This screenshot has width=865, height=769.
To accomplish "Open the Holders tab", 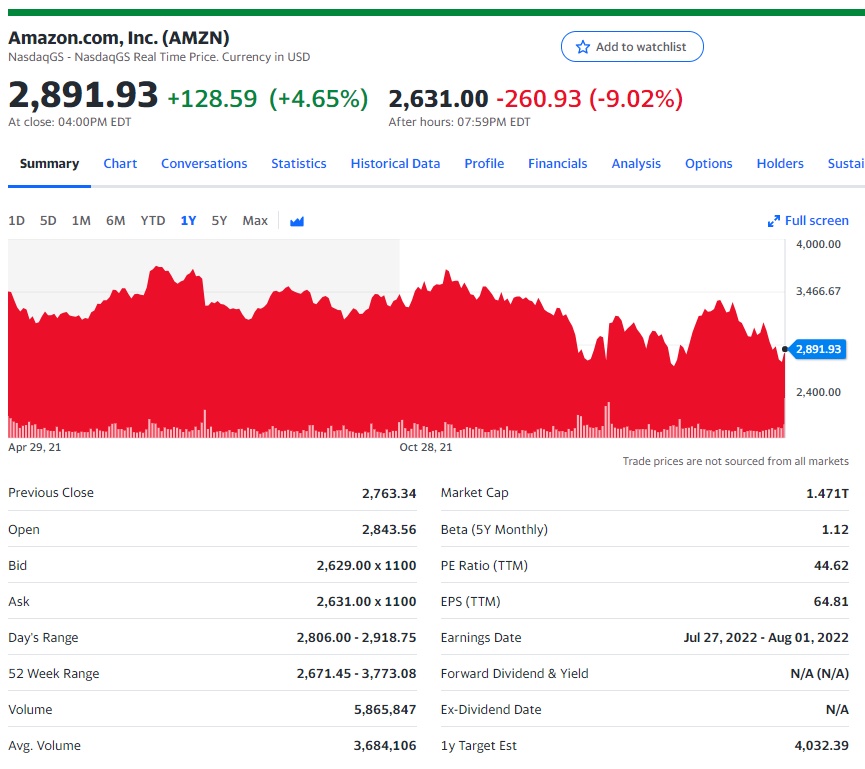I will coord(780,164).
